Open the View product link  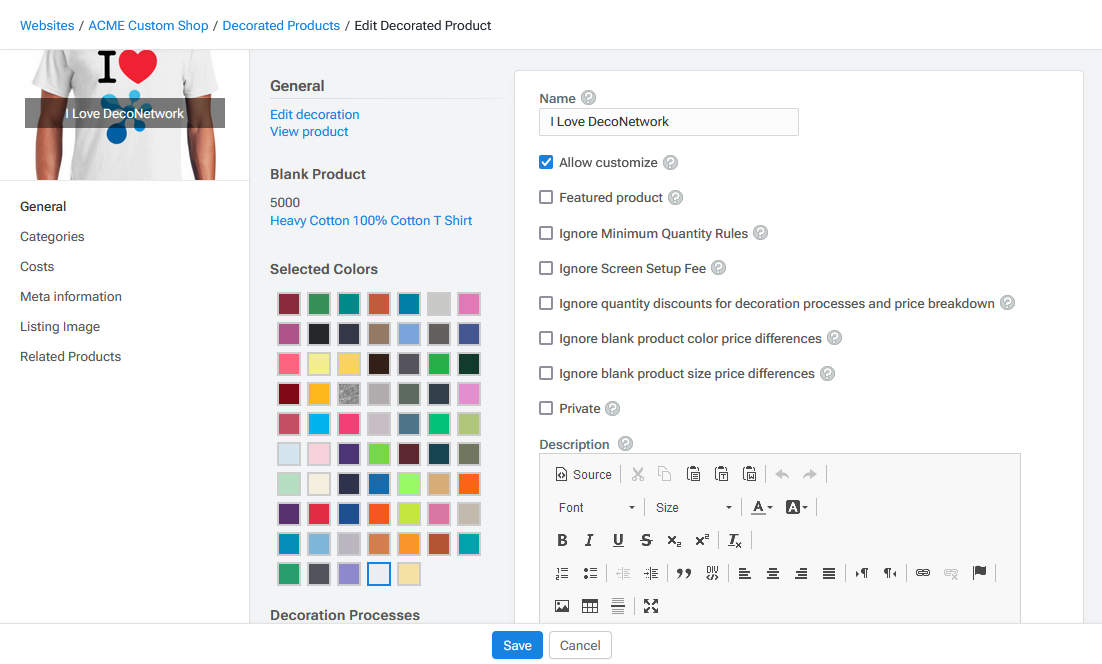tap(309, 131)
